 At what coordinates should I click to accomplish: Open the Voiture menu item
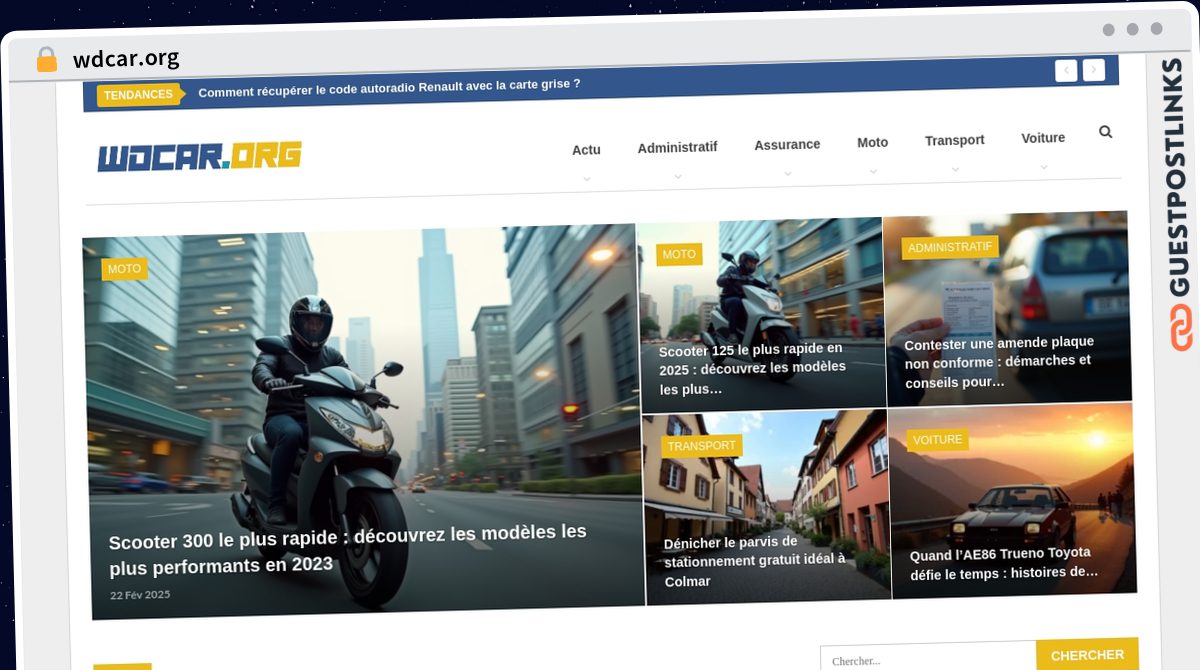pos(1043,138)
